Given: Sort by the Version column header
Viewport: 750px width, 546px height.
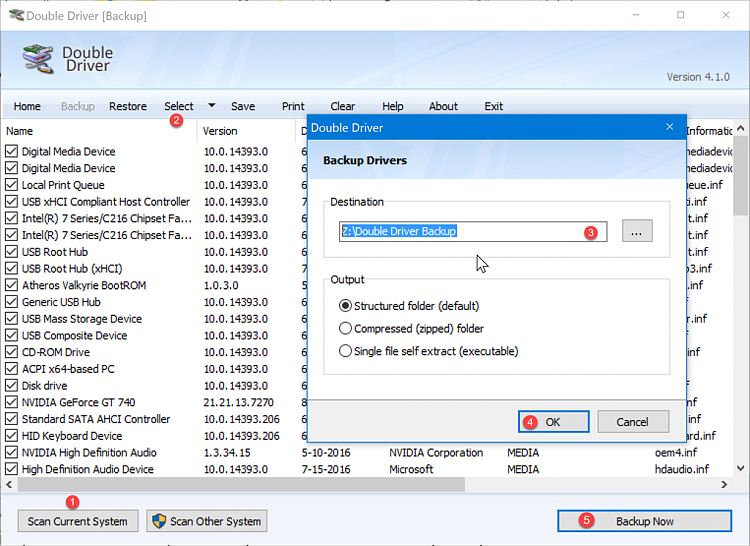Looking at the screenshot, I should [x=246, y=131].
